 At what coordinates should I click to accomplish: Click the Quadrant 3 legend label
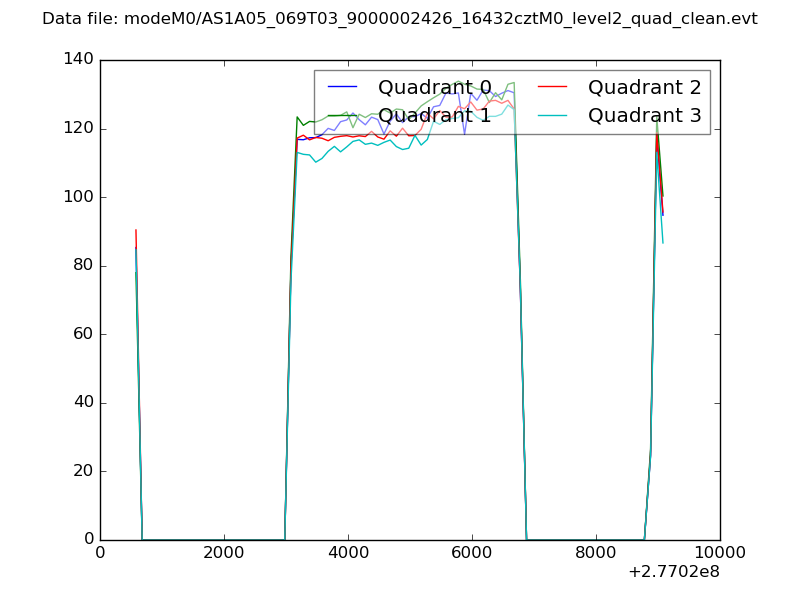click(x=644, y=115)
